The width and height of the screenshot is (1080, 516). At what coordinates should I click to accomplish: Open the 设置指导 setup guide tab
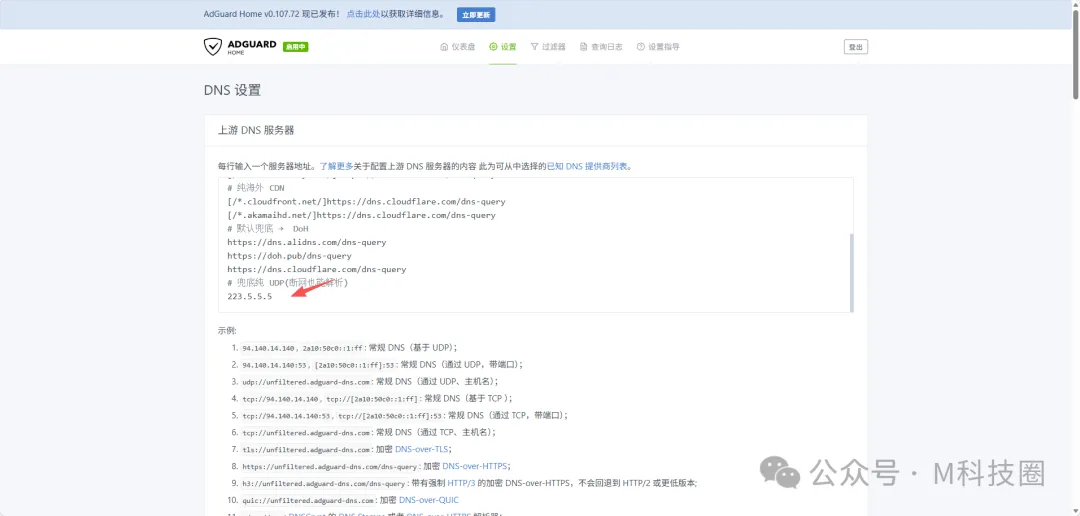(658, 47)
